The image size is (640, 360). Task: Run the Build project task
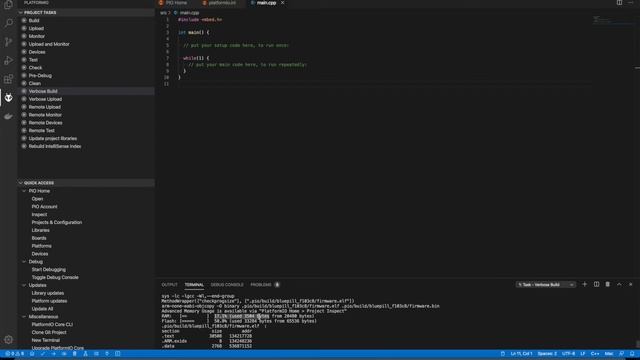(34, 20)
